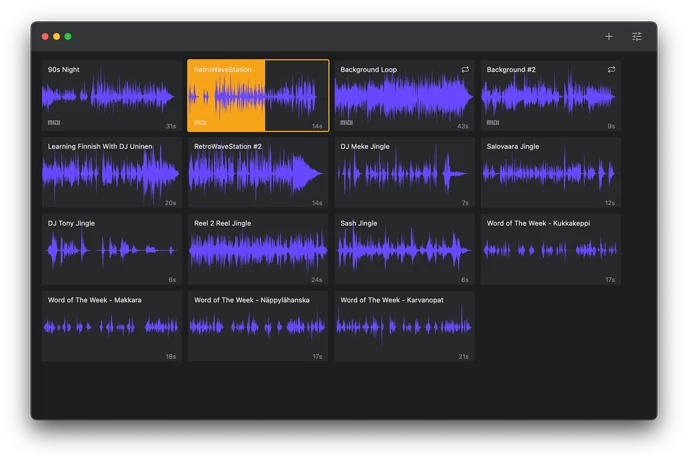Play the DJ Meke Jingle tile
The height and width of the screenshot is (462, 689).
tap(405, 172)
